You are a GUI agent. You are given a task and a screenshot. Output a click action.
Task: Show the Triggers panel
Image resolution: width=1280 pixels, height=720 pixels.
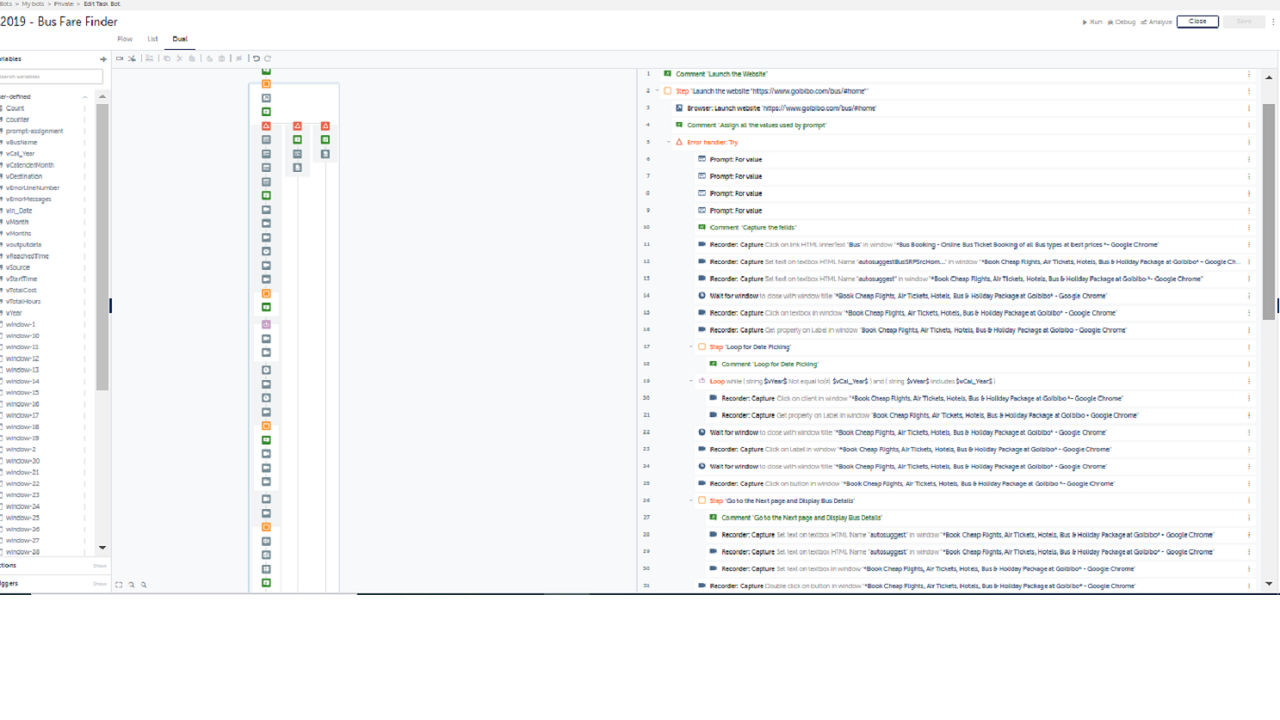(99, 584)
